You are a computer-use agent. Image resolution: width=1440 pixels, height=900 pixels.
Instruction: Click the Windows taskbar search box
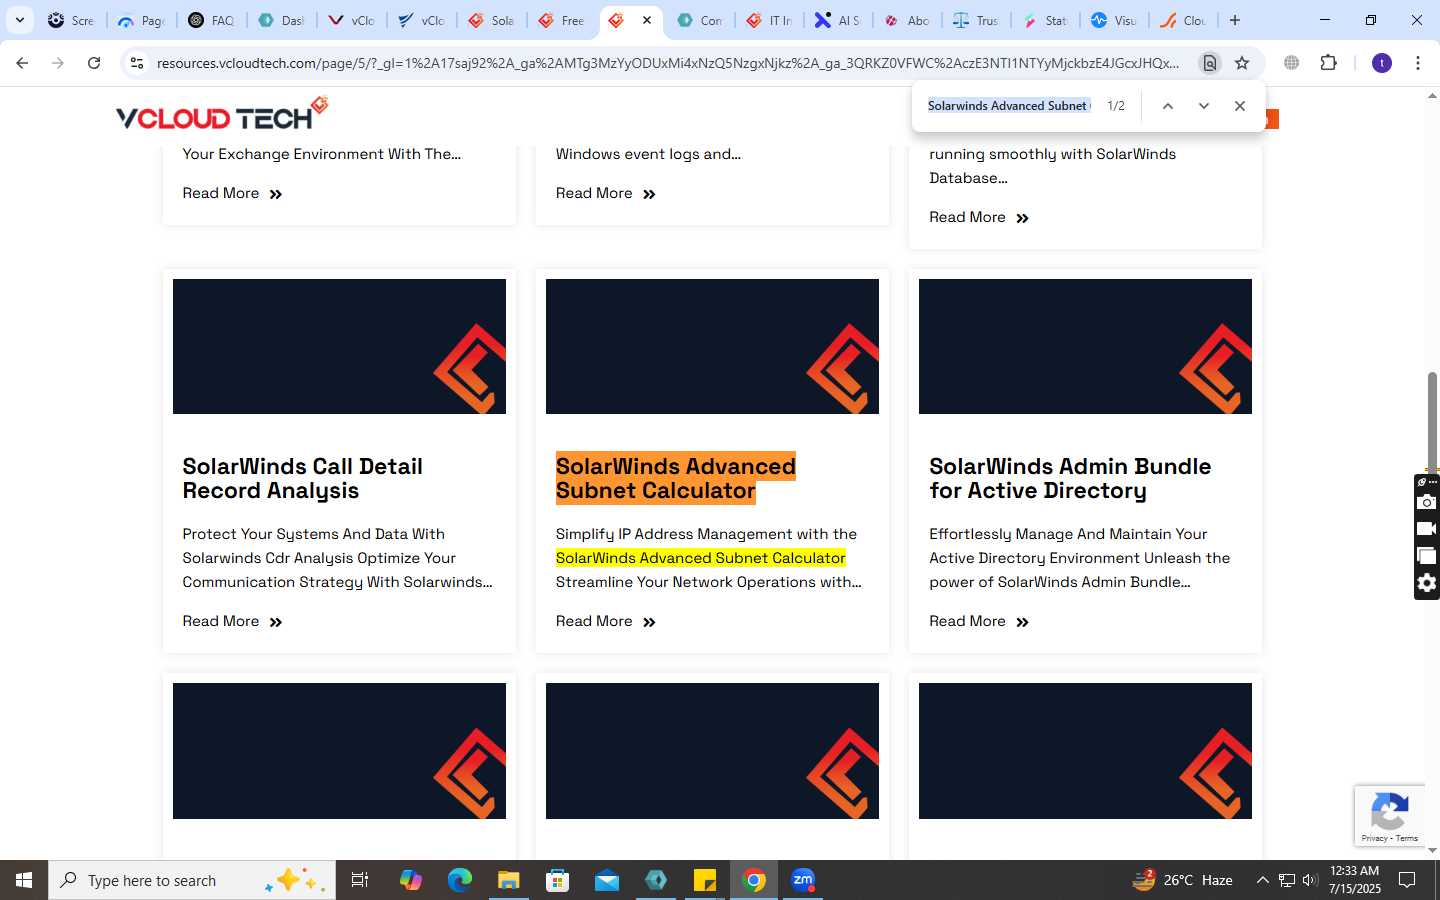pos(192,880)
